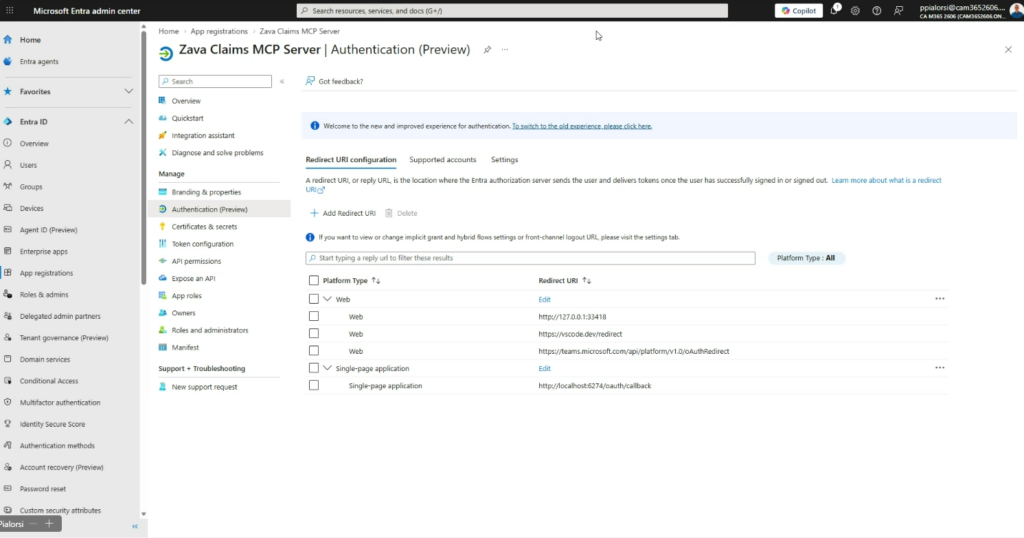The height and width of the screenshot is (538, 1024).
Task: Switch to the Supported accounts tab
Action: click(442, 160)
